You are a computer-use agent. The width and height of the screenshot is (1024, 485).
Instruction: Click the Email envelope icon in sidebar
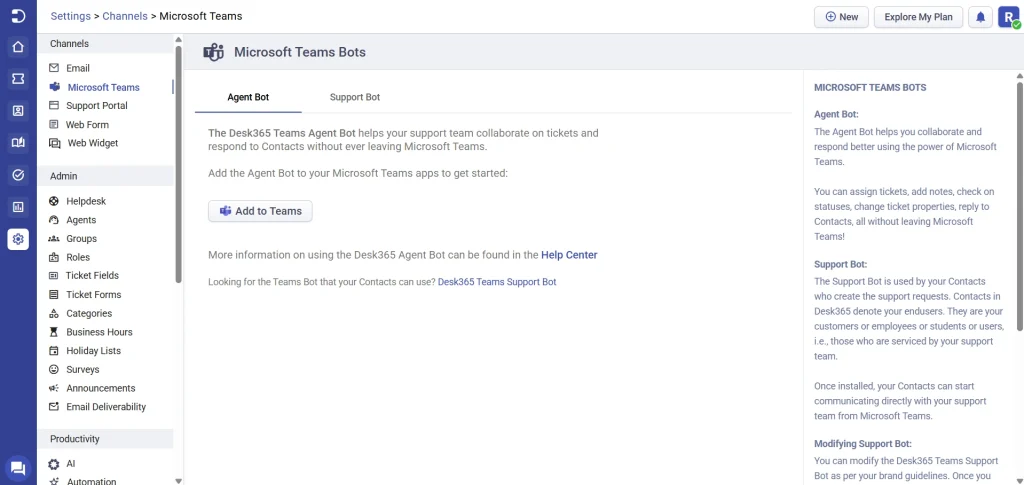pyautogui.click(x=54, y=68)
